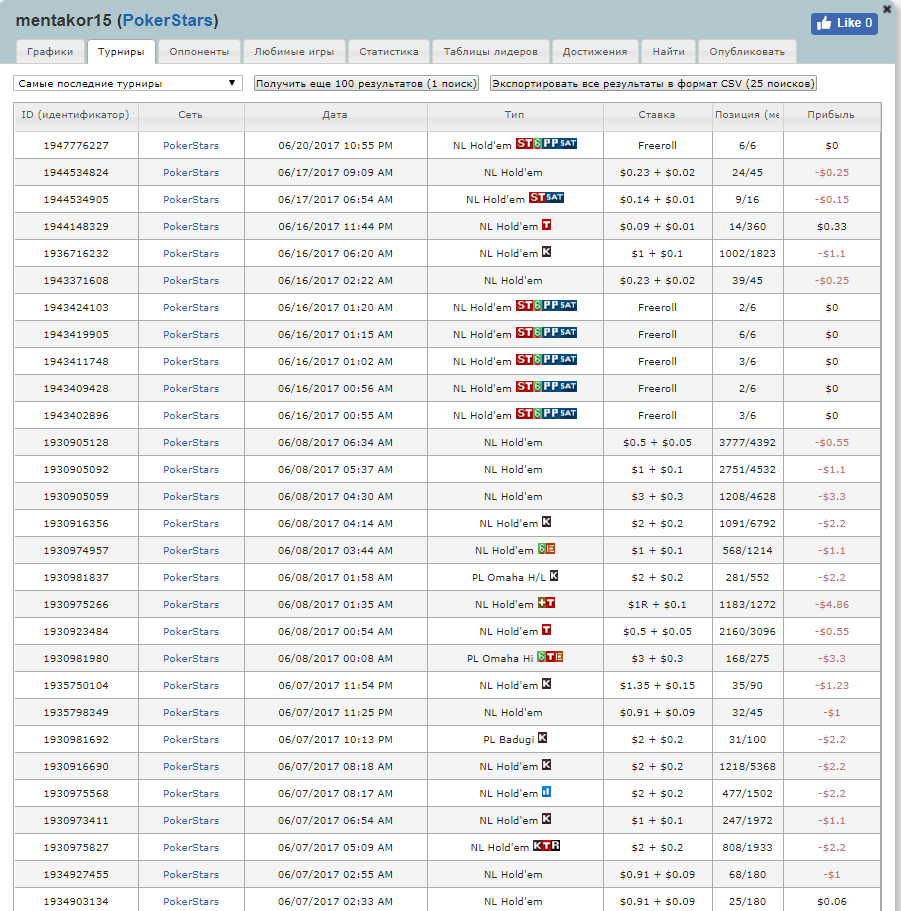Click the ST PP SAT badge in row 1943419905
The height and width of the screenshot is (911, 901).
coord(546,332)
